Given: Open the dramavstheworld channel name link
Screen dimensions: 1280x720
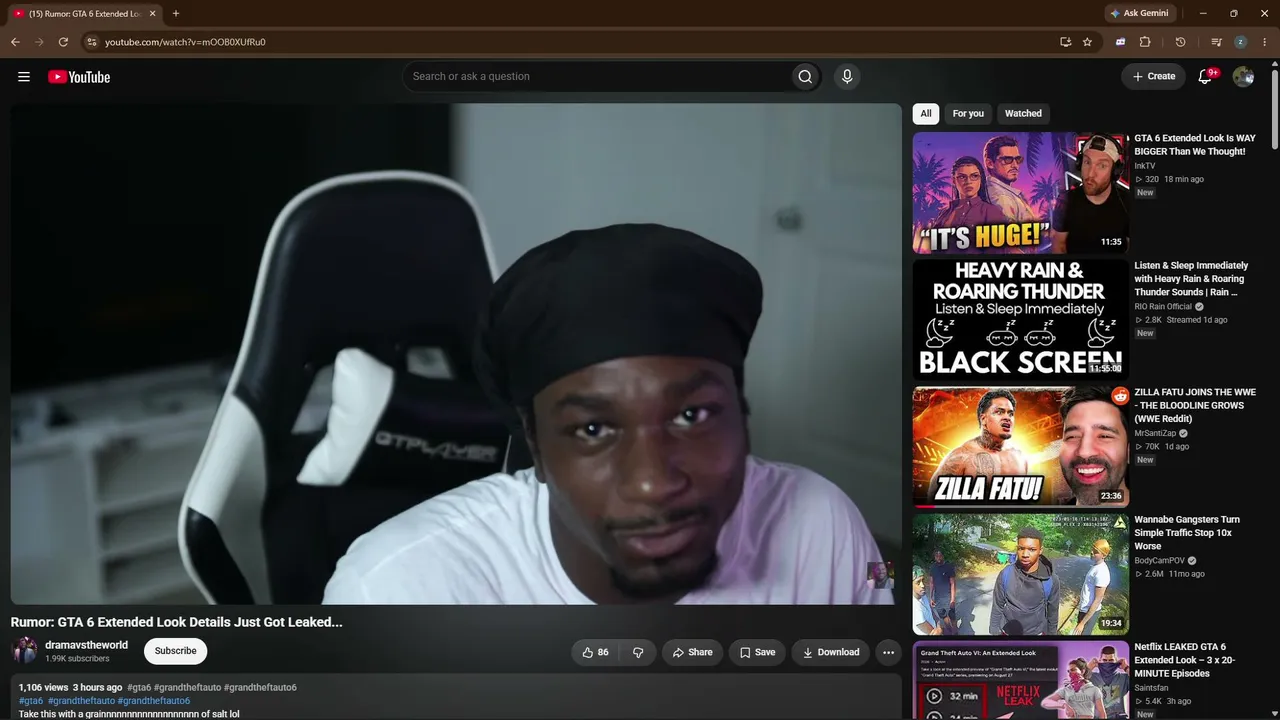Looking at the screenshot, I should (86, 645).
